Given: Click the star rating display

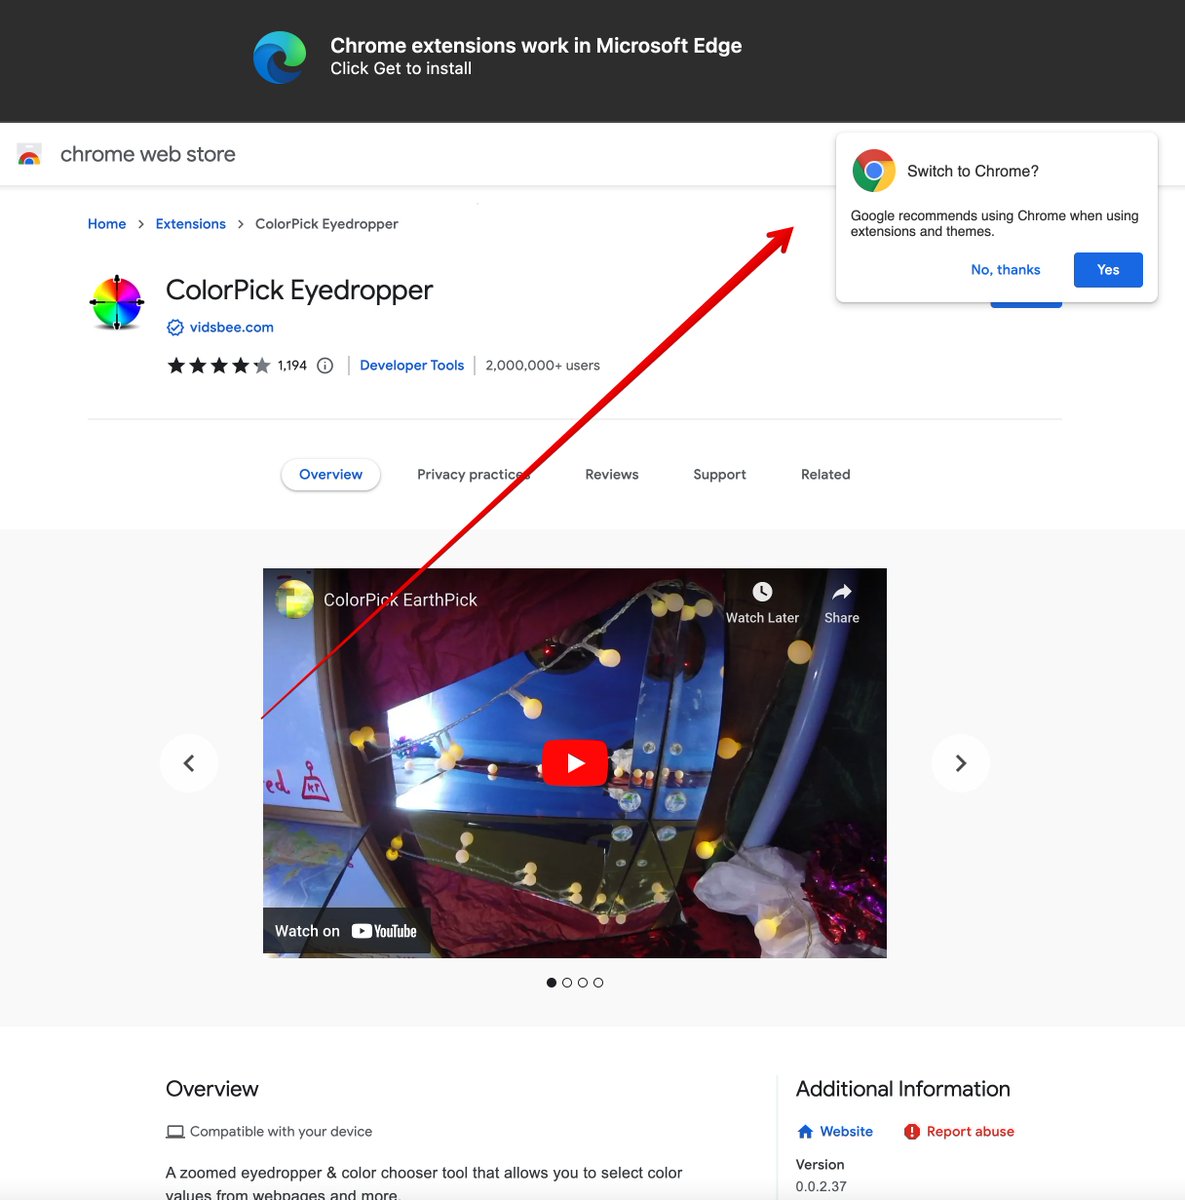Looking at the screenshot, I should pos(219,366).
